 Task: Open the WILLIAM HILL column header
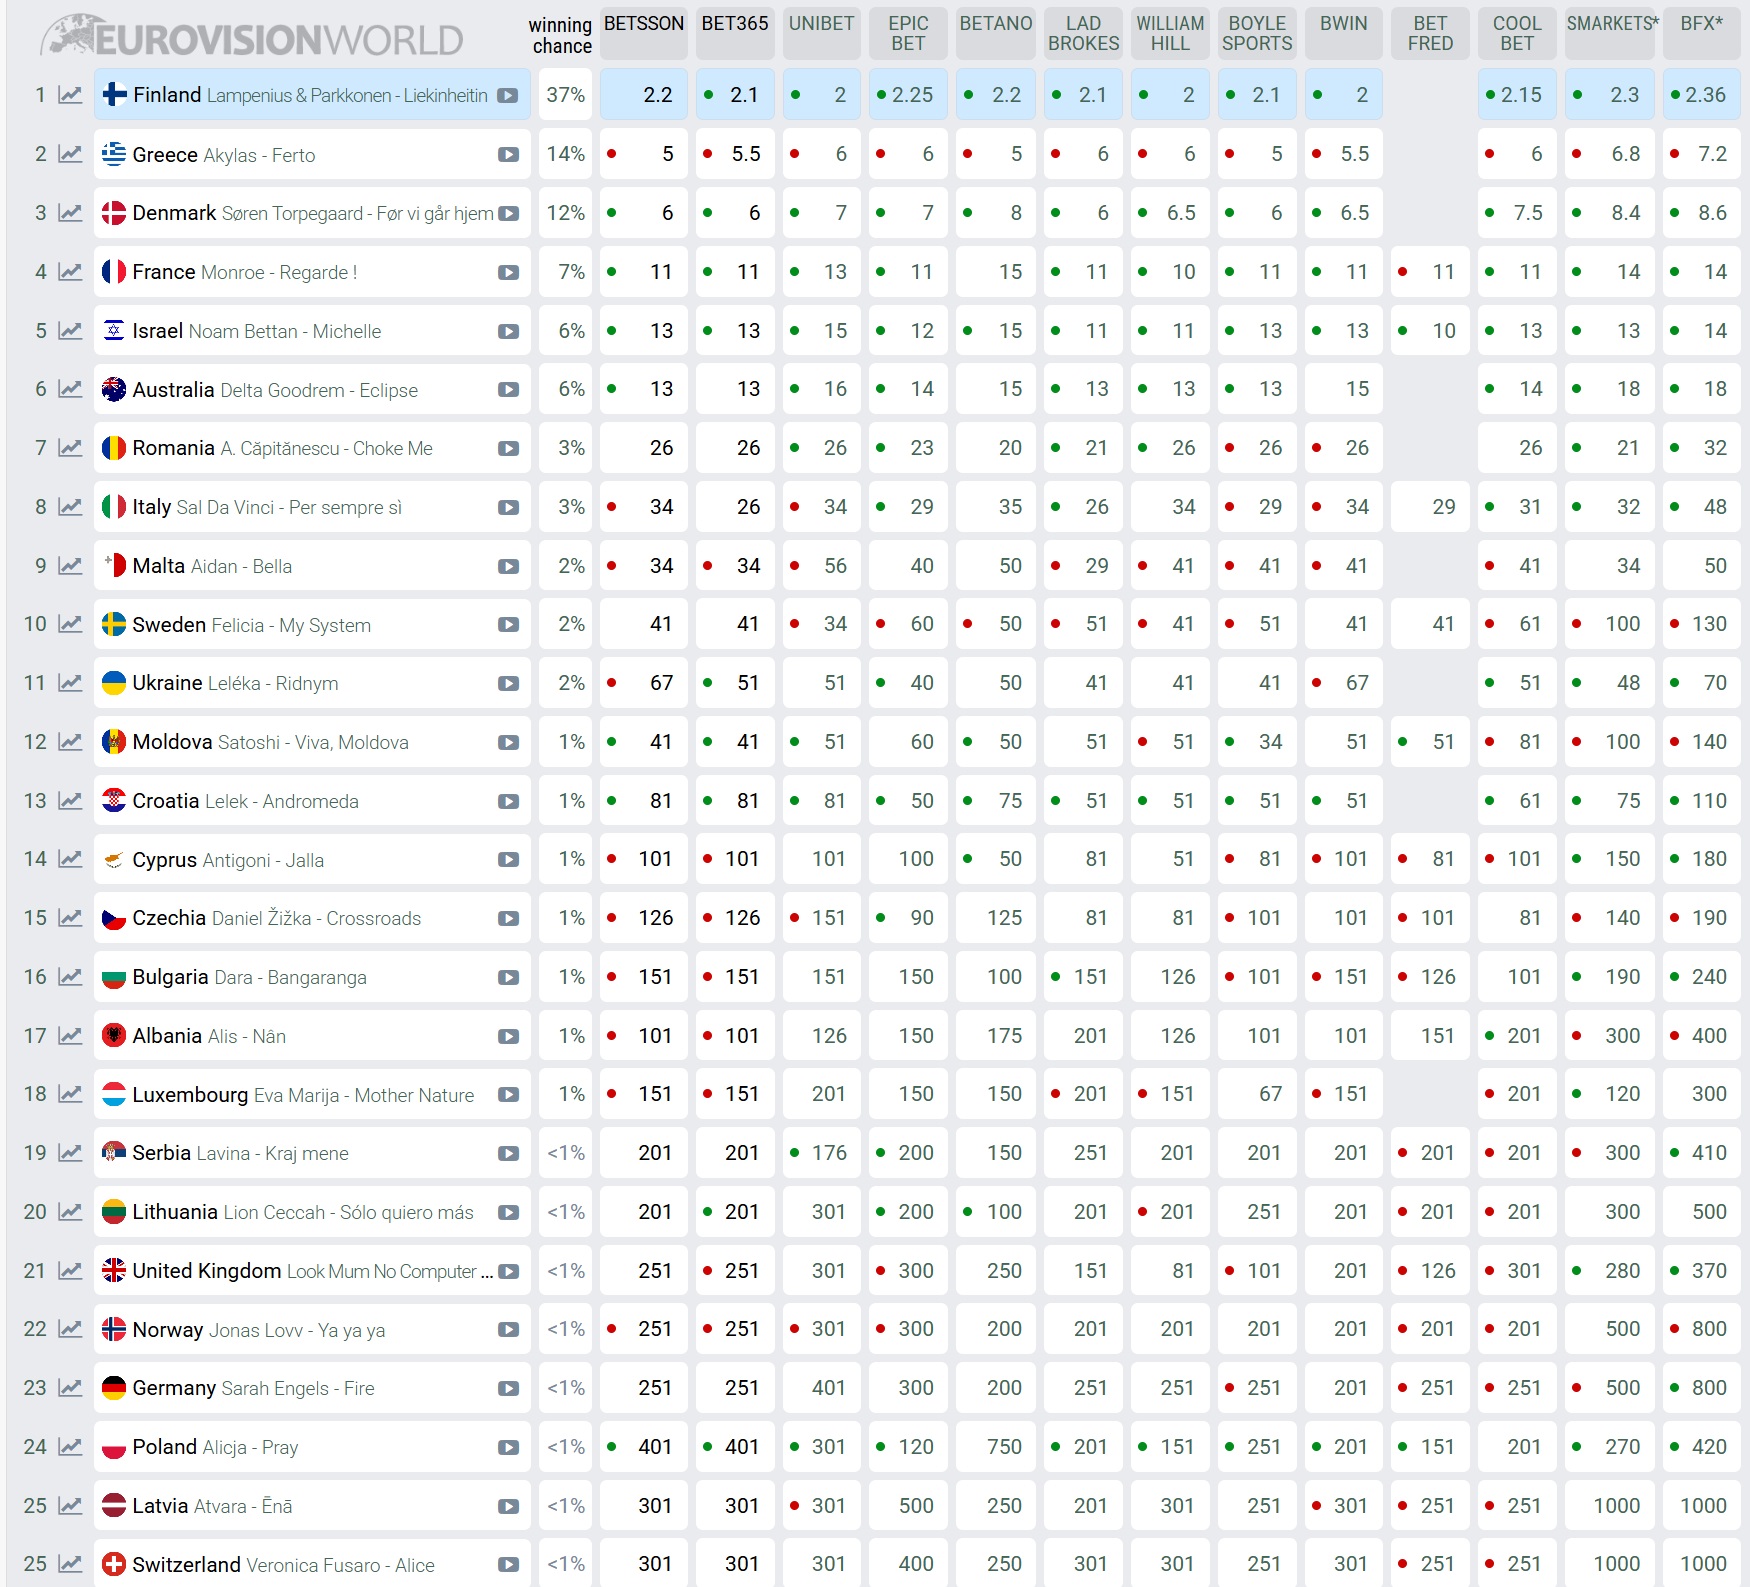[x=1170, y=33]
